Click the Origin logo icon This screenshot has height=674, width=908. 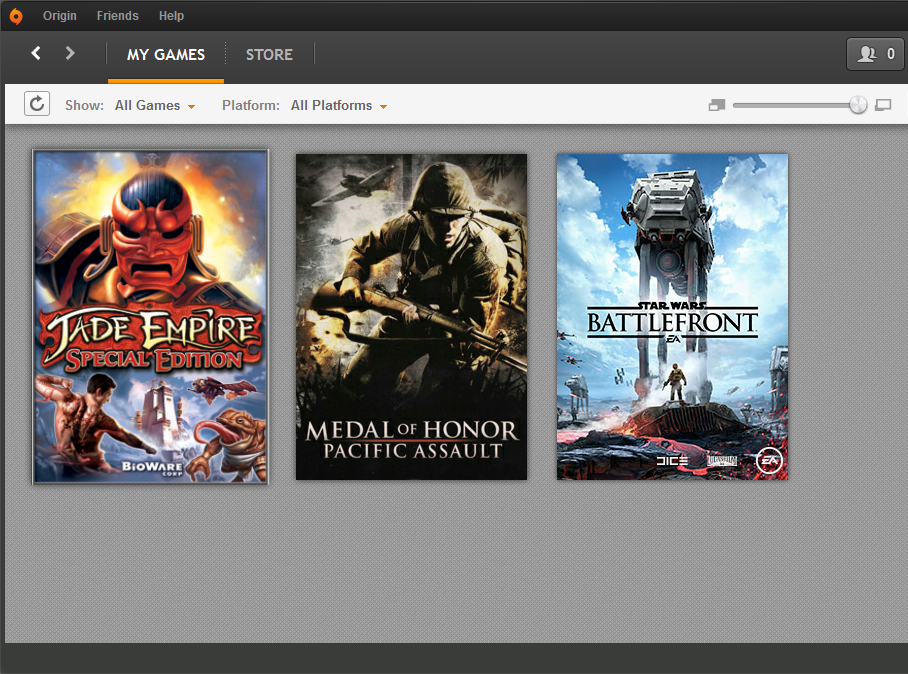(x=16, y=16)
